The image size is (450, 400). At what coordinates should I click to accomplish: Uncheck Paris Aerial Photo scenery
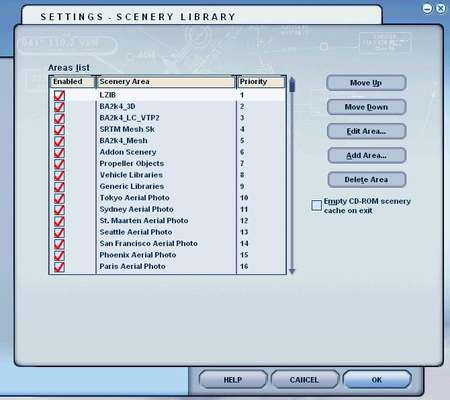59,267
